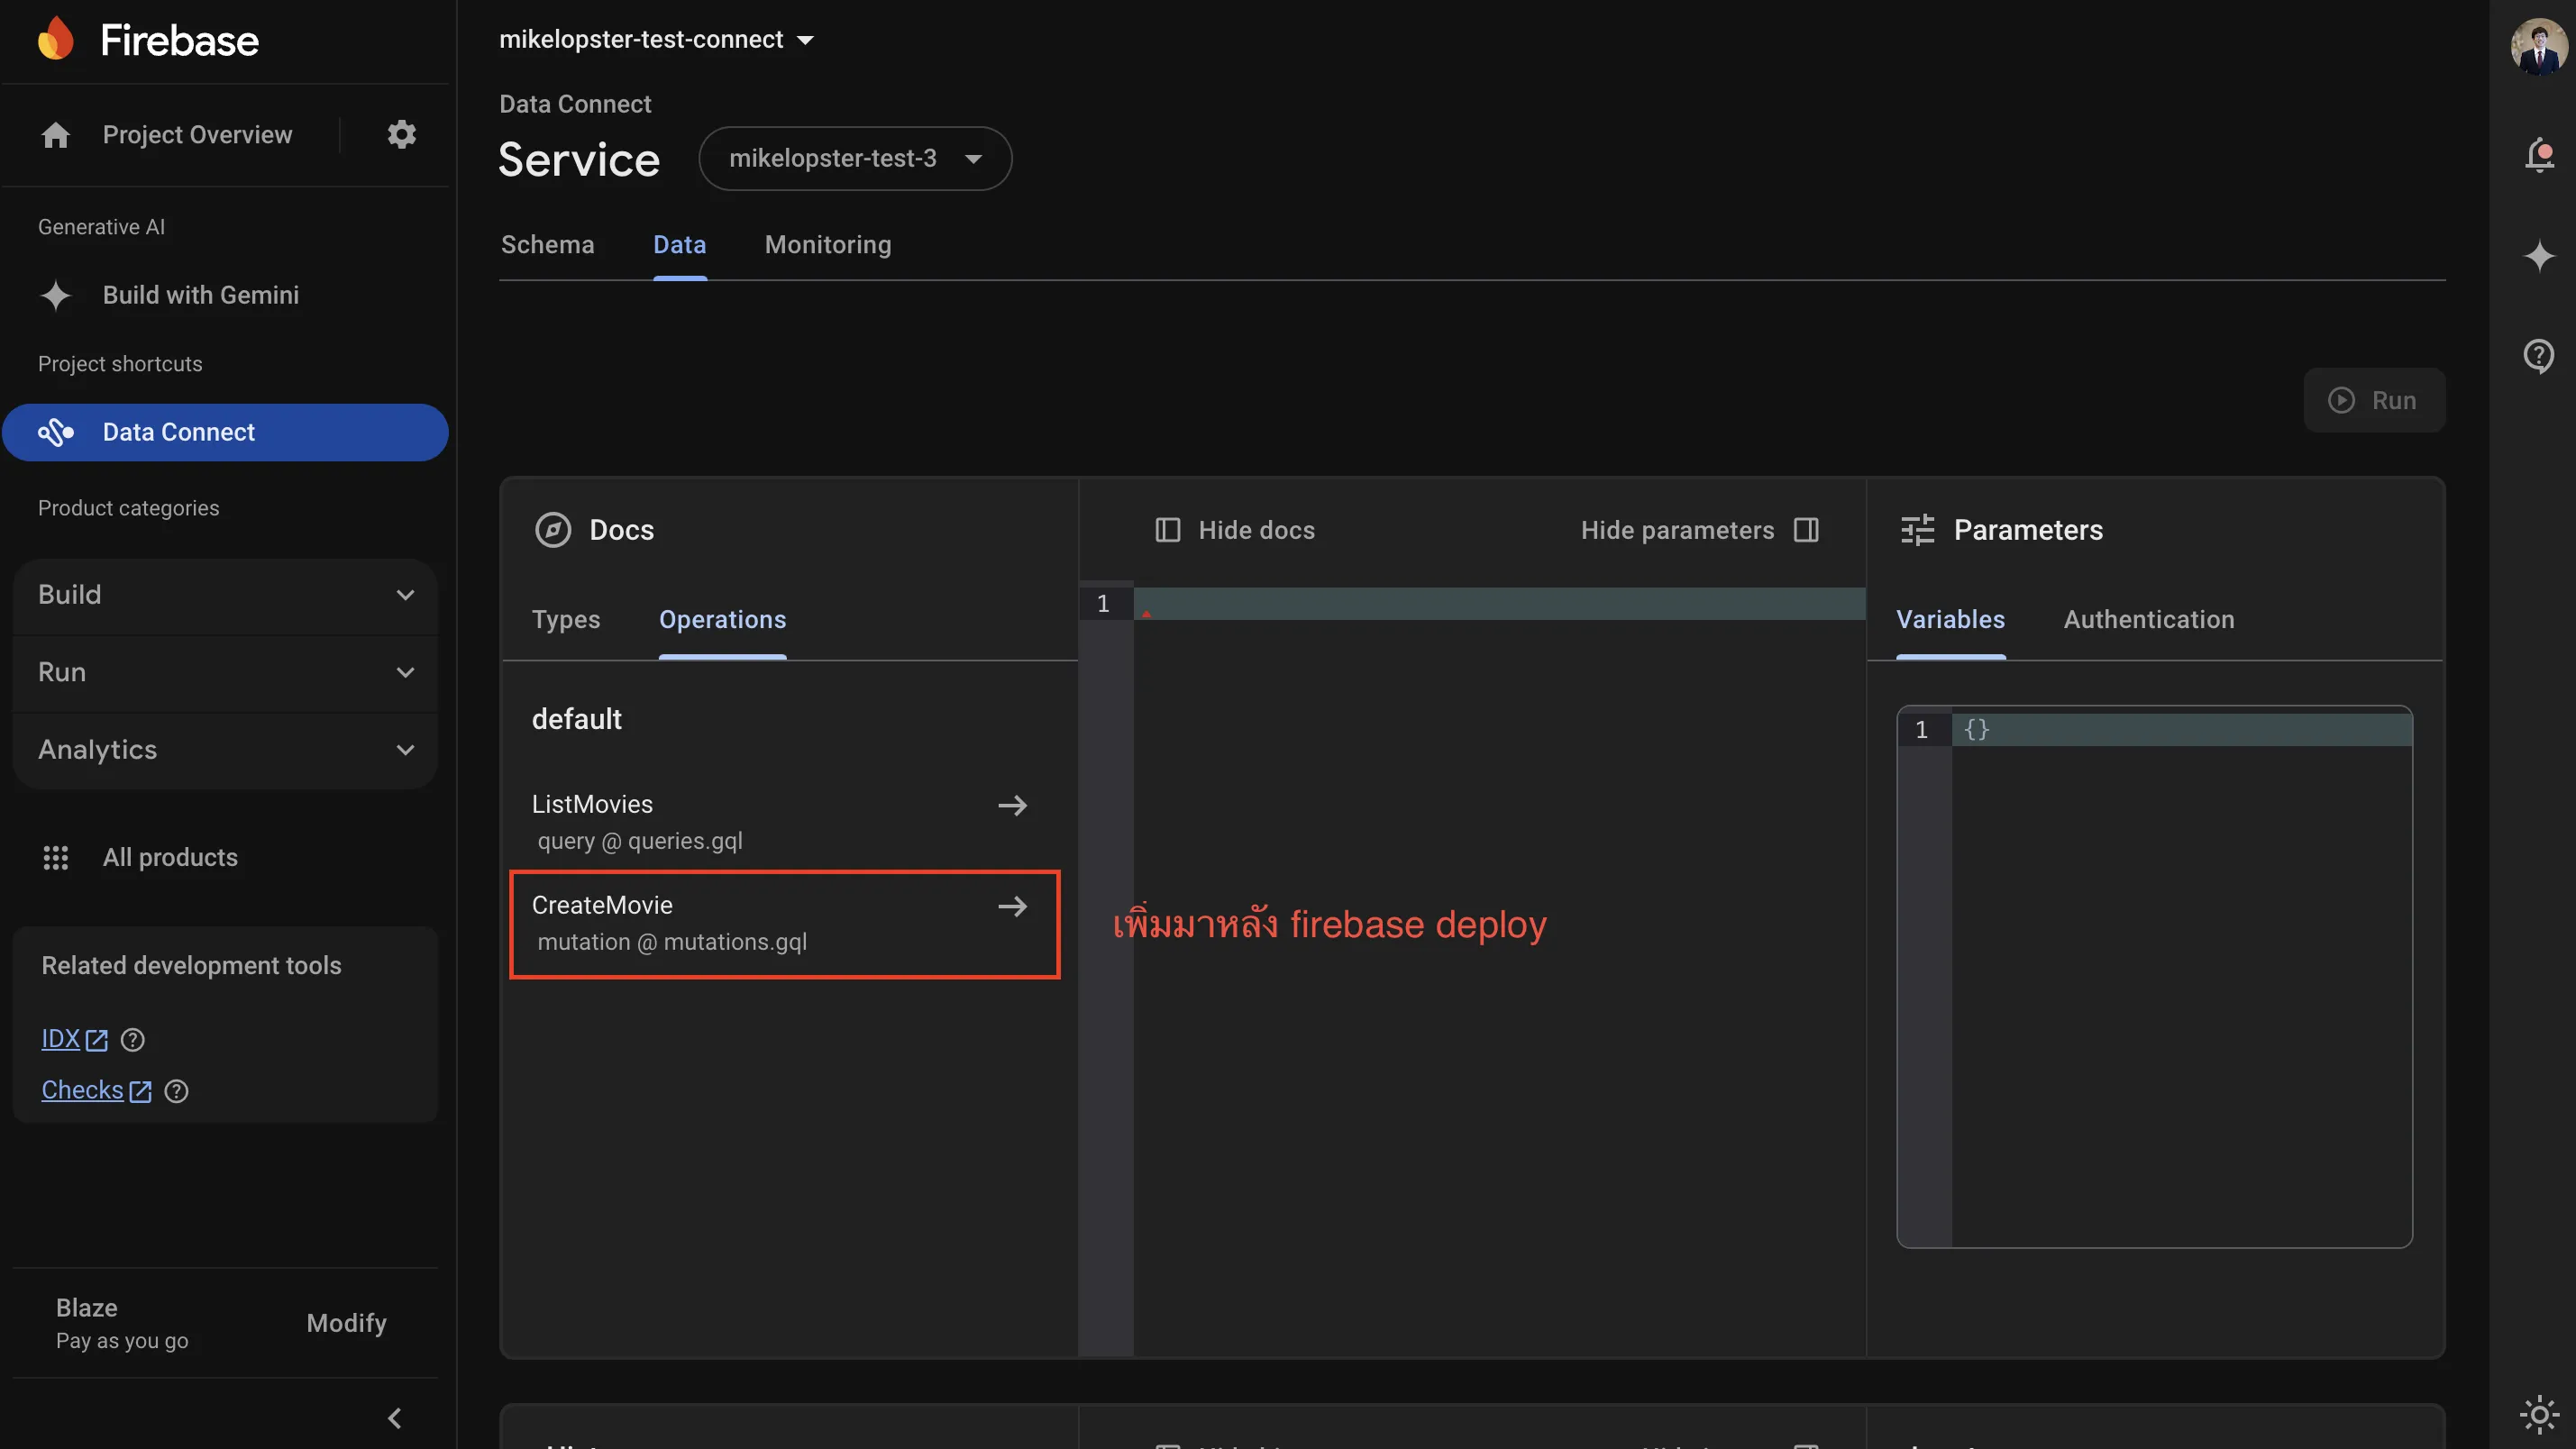Toggle light theme with the sun icon

2539,1414
